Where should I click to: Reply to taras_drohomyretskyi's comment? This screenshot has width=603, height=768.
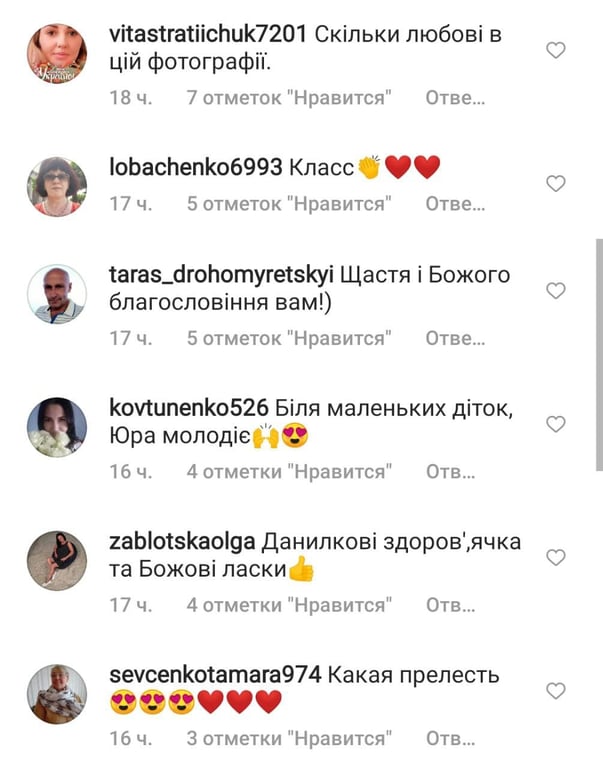(455, 338)
